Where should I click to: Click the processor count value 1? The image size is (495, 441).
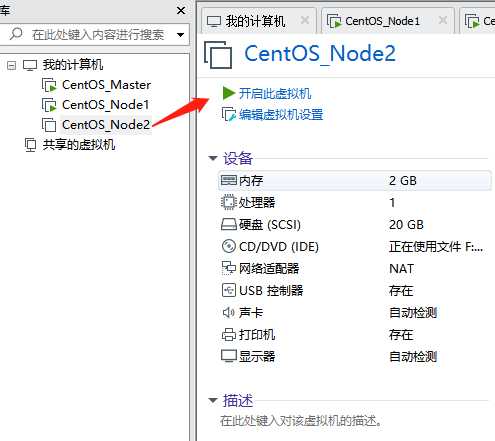click(392, 203)
